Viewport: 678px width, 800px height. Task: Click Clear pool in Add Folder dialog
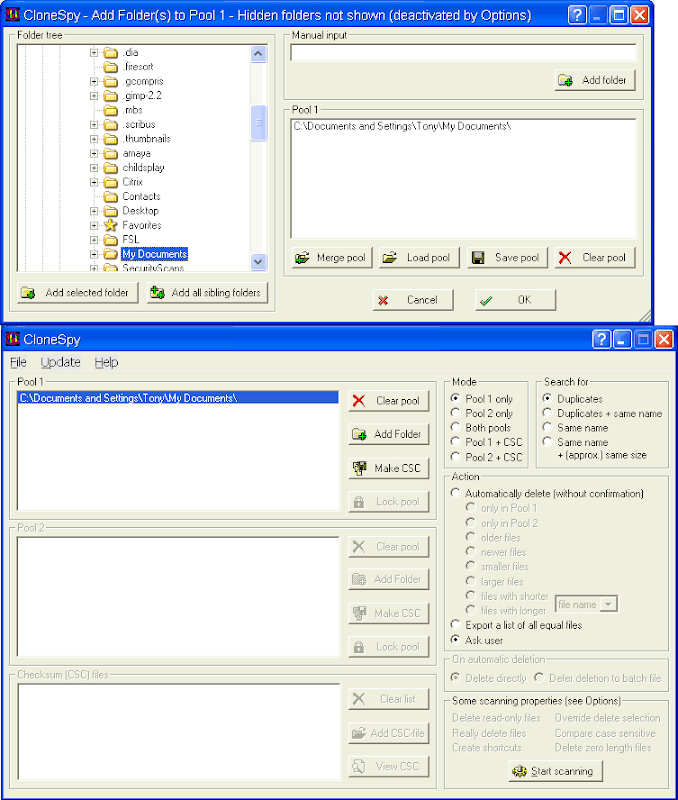(595, 258)
